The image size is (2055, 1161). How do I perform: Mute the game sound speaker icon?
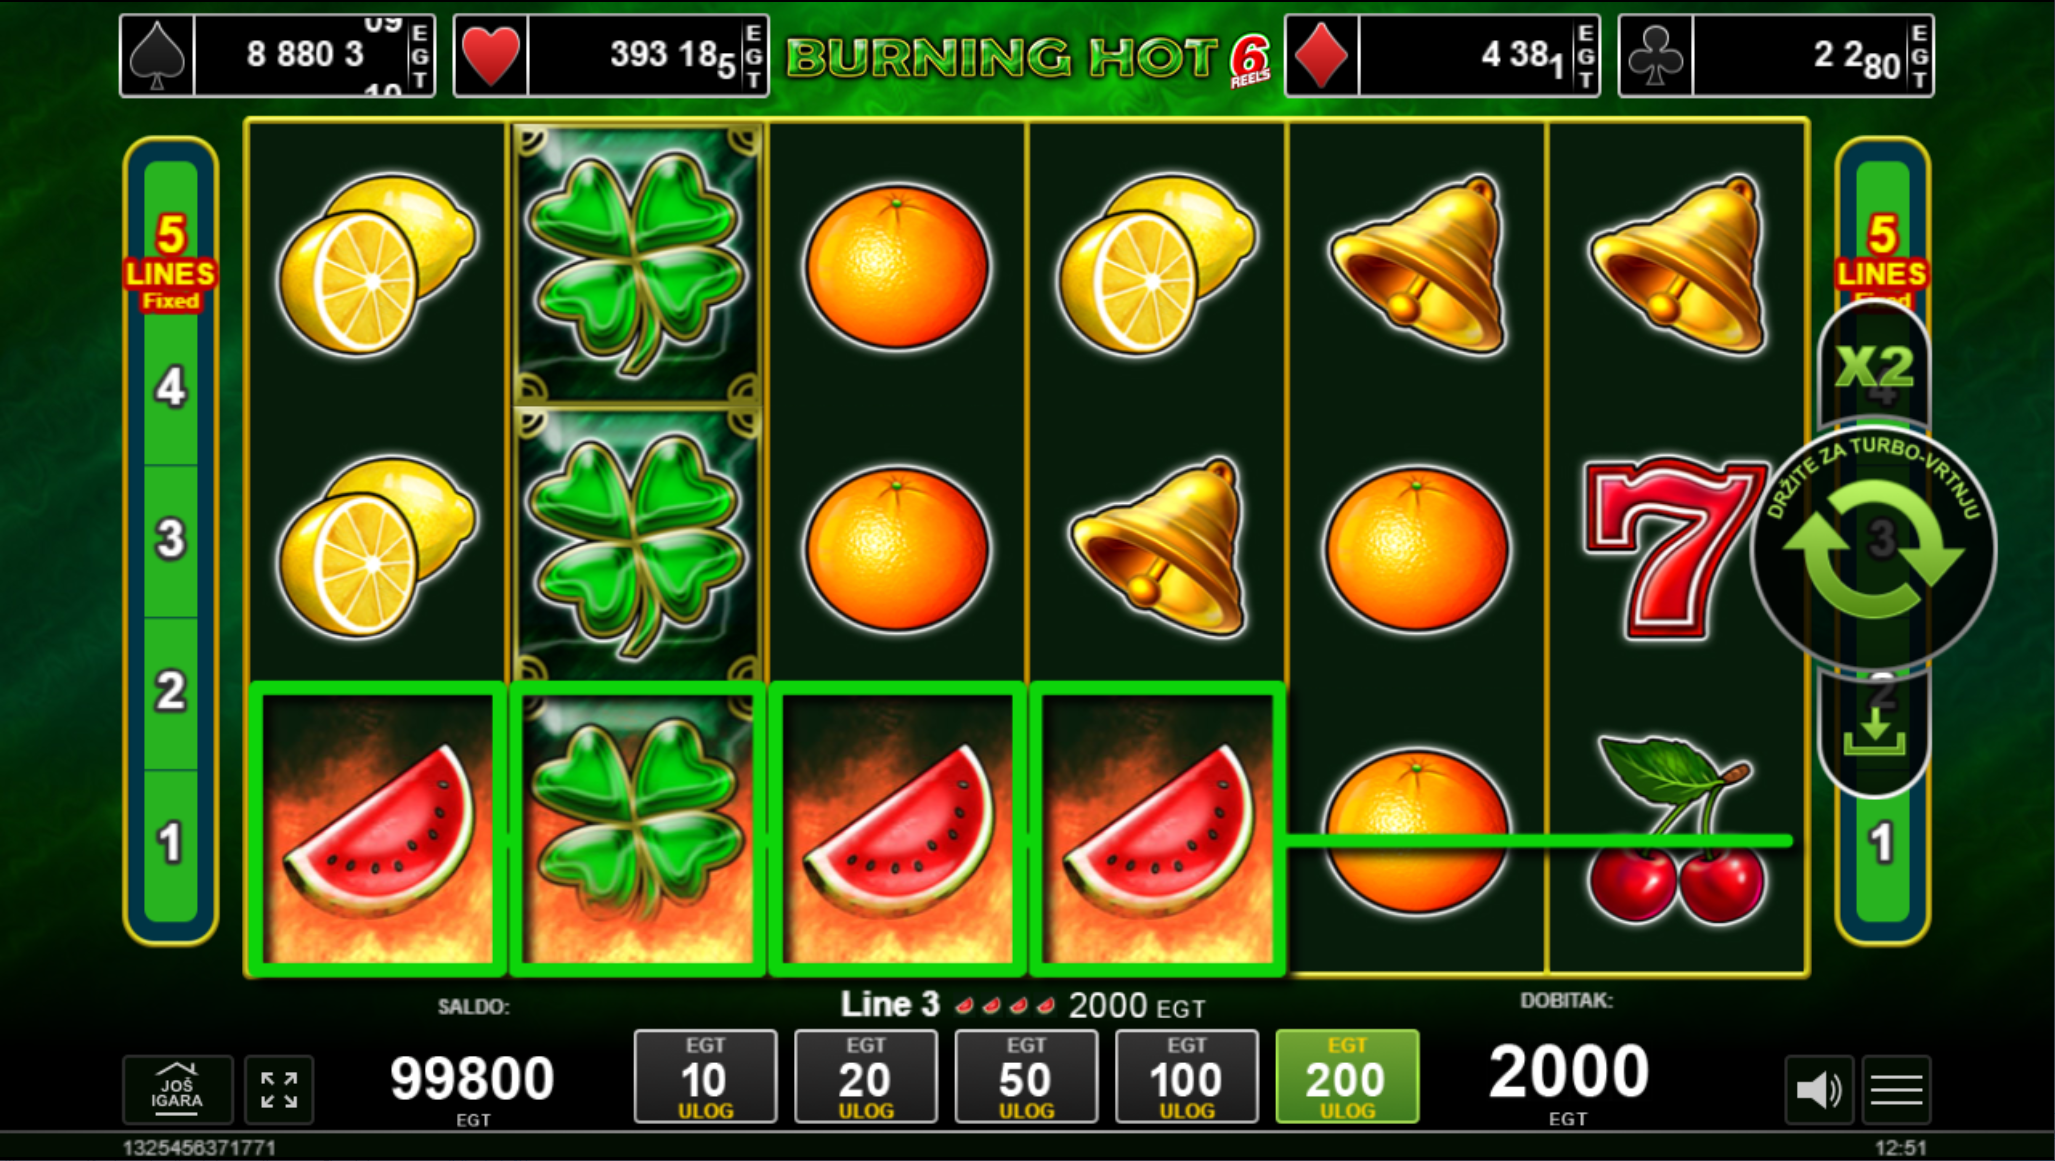(x=1819, y=1089)
